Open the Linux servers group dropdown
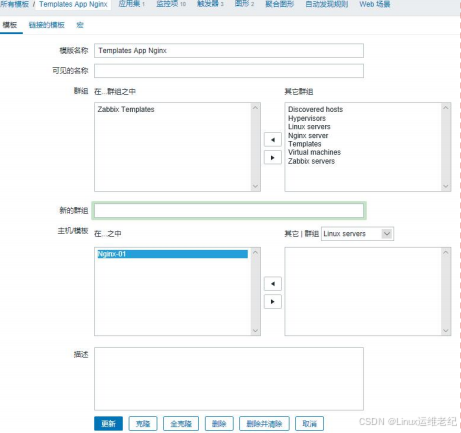The height and width of the screenshot is (433, 461). [357, 234]
